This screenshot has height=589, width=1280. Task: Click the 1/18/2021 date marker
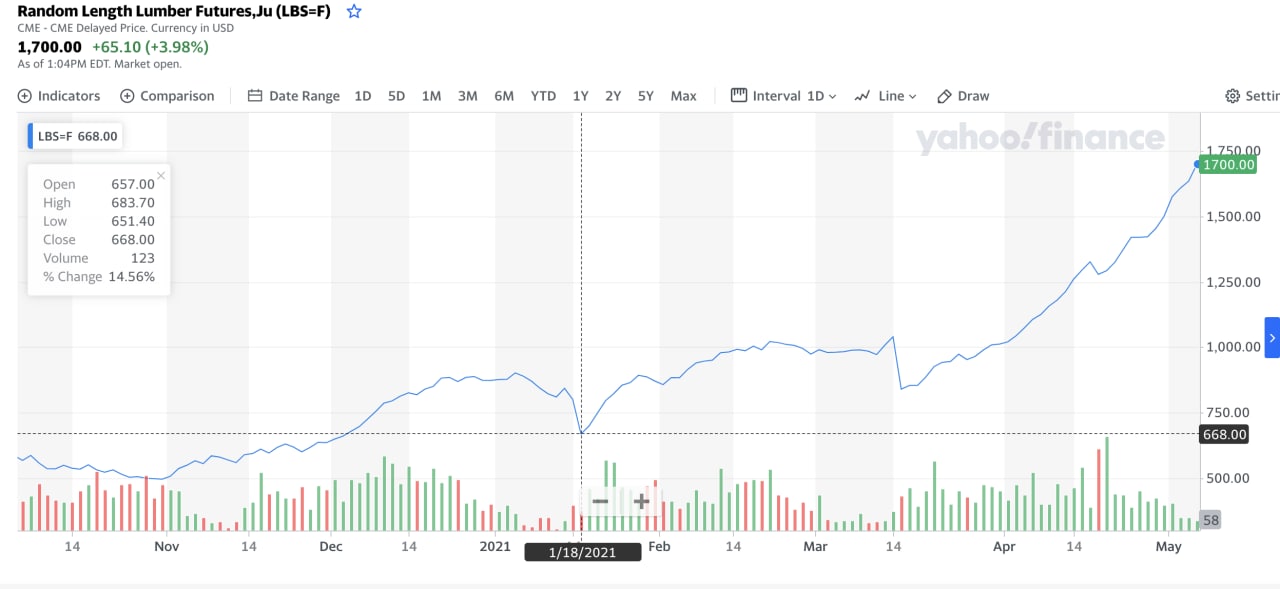[x=583, y=552]
